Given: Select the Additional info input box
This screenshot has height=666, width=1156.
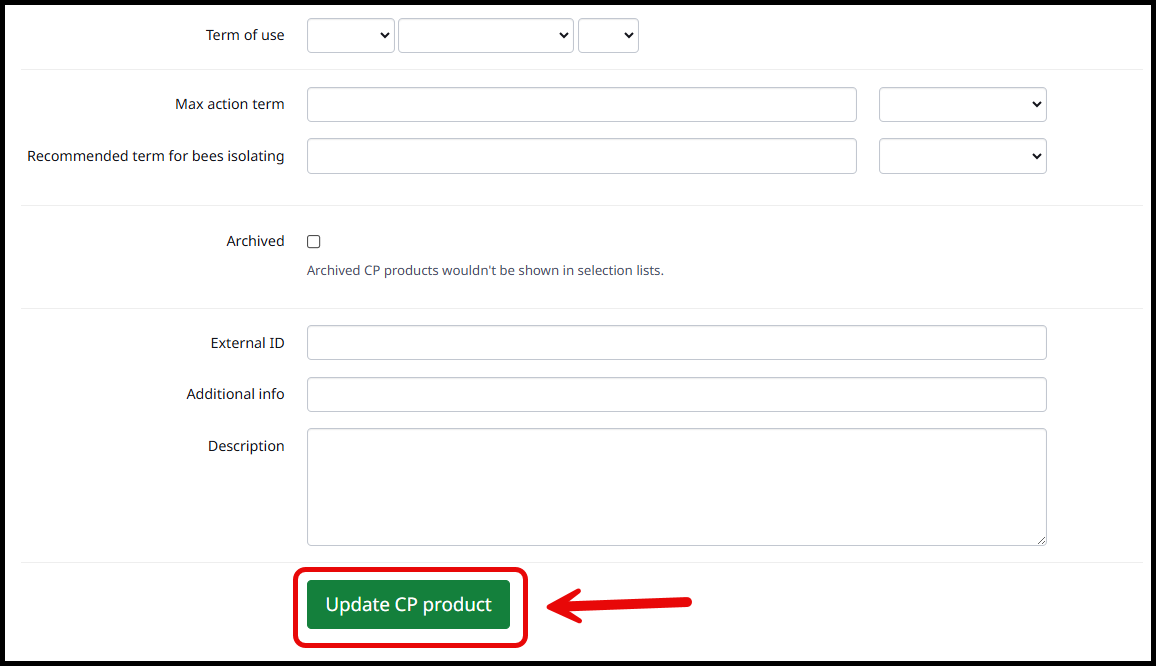Looking at the screenshot, I should (676, 394).
